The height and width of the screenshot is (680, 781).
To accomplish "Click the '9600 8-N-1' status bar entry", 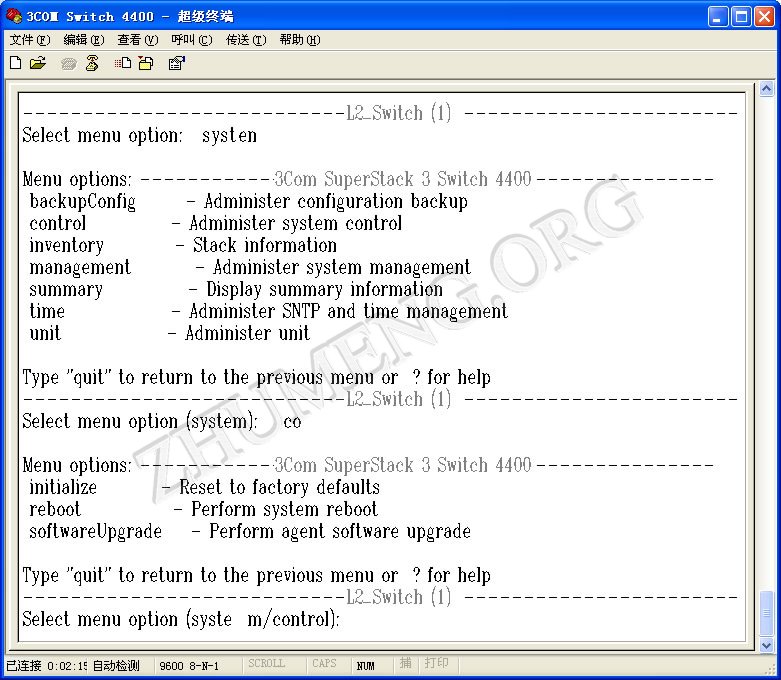I will (189, 666).
